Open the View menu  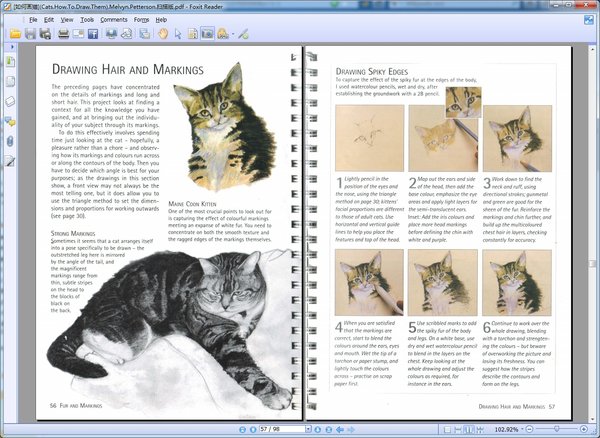[67, 20]
